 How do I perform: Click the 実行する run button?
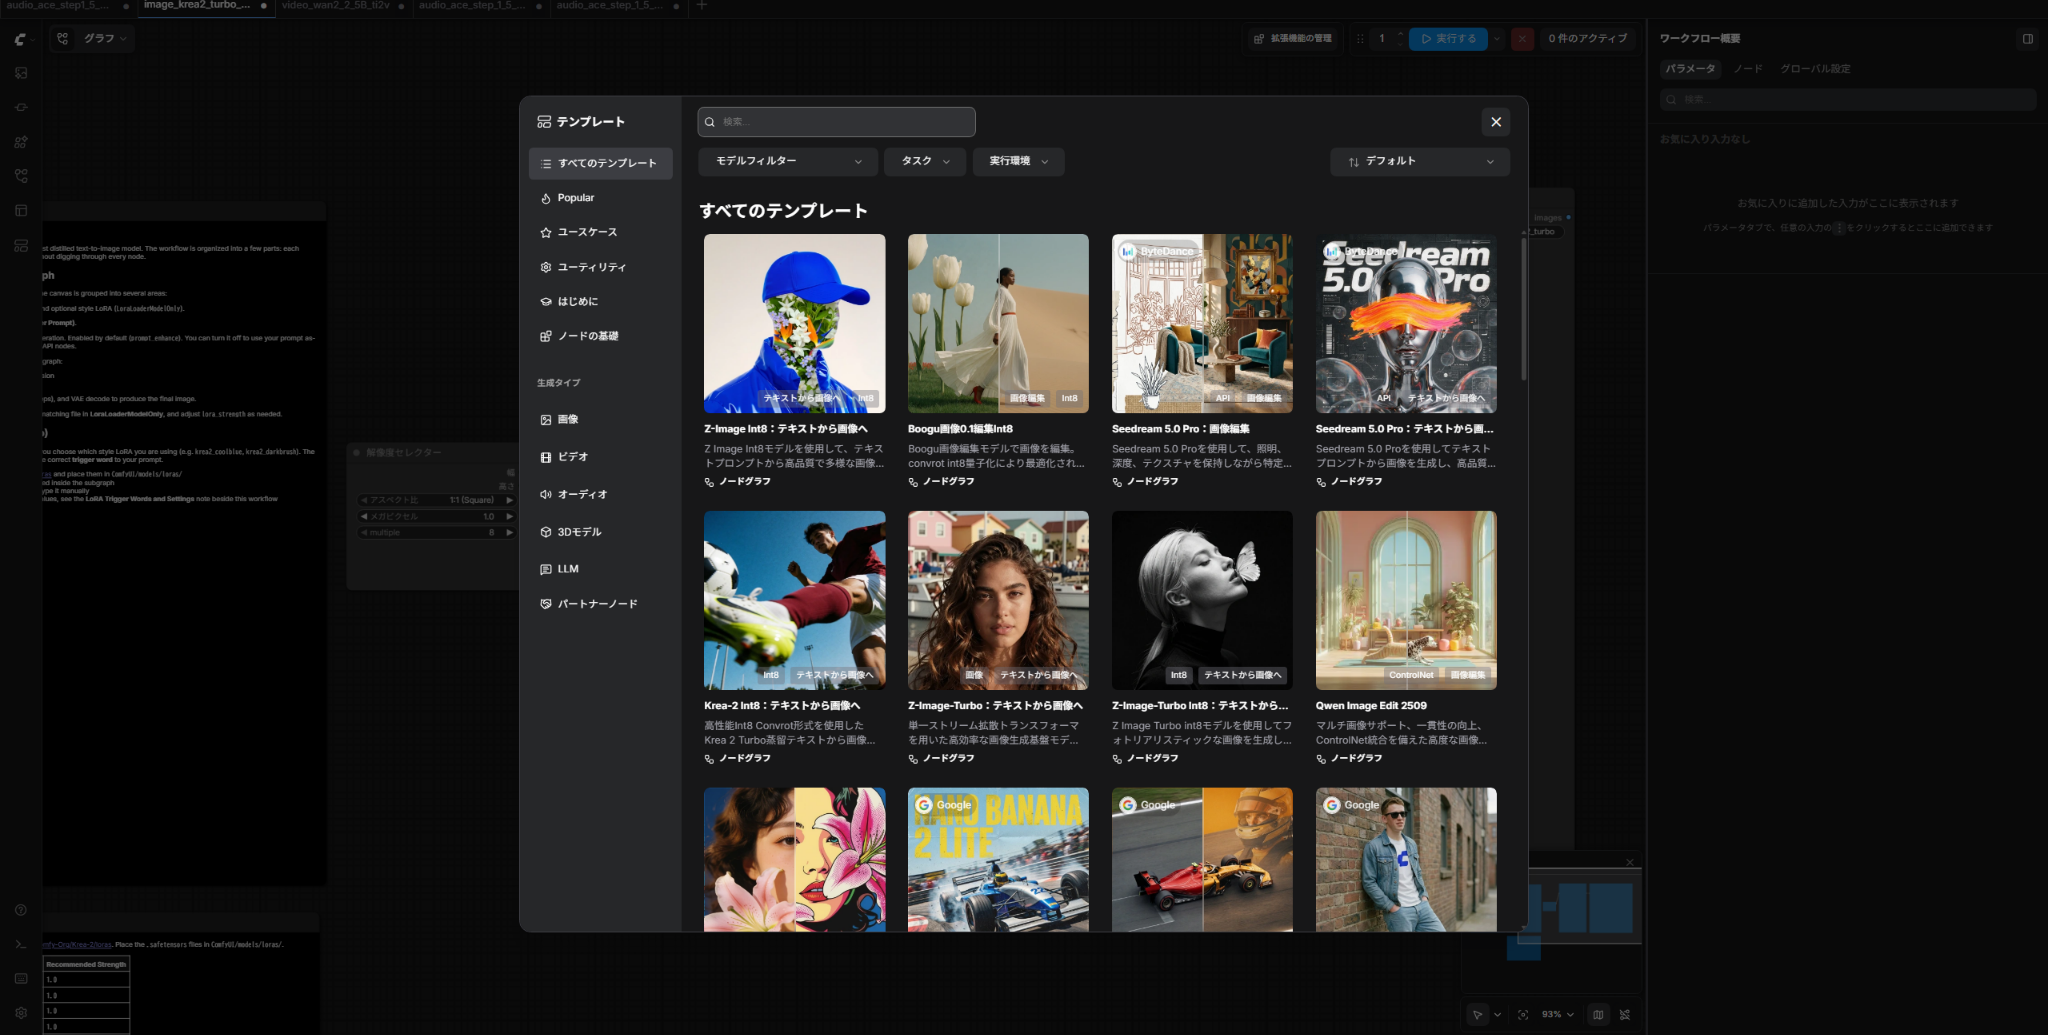pyautogui.click(x=1448, y=39)
